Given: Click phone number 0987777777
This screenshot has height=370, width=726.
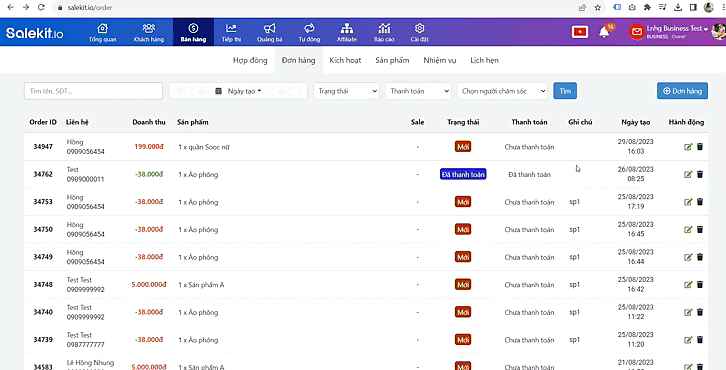Looking at the screenshot, I should 86,345.
